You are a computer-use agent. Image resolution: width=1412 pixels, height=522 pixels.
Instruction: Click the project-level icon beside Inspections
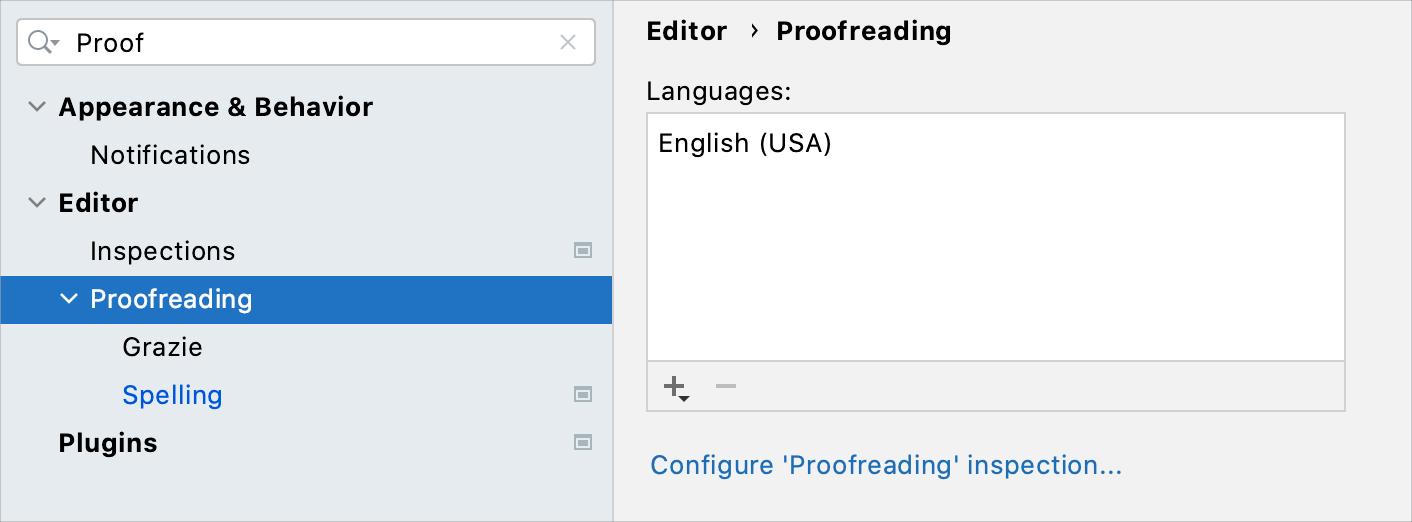[583, 251]
